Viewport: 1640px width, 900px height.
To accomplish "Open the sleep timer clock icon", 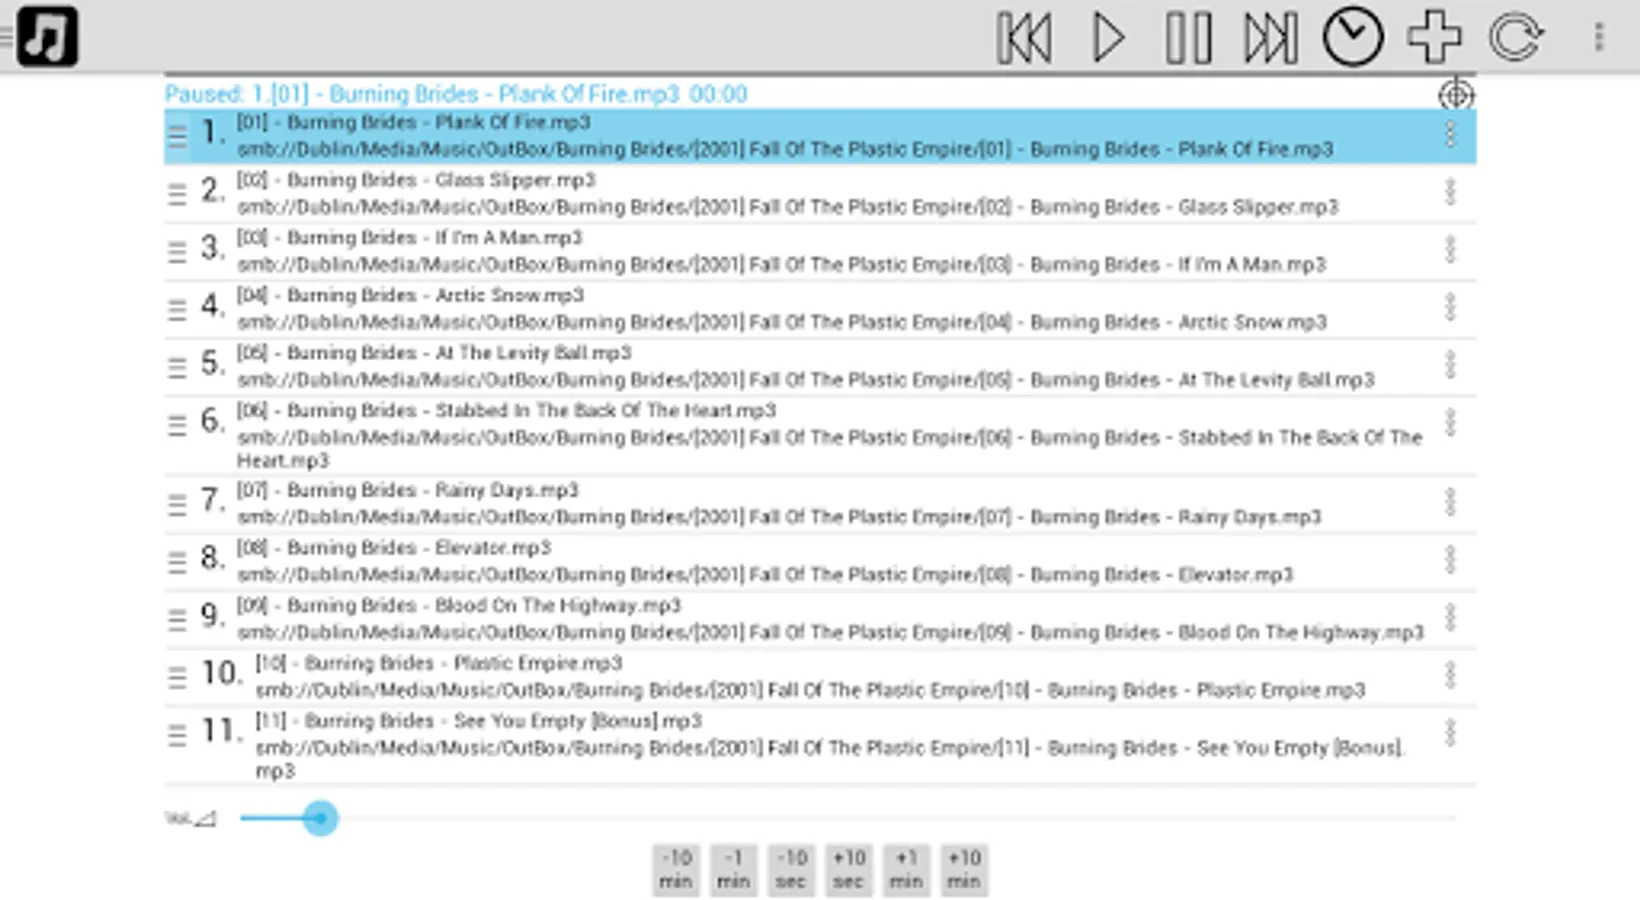I will (x=1353, y=38).
